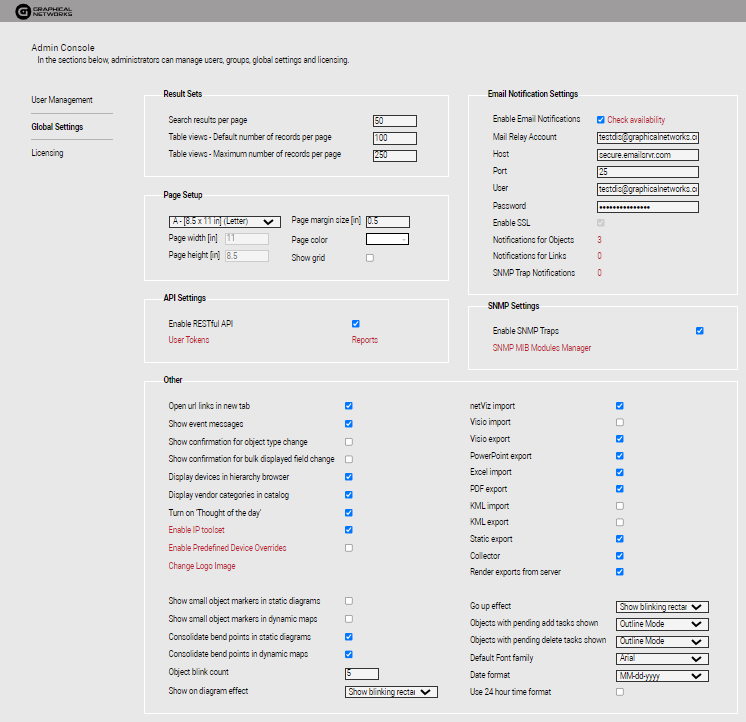Expand the Date format dropdown
Screen dimensions: 746x722
click(662, 675)
